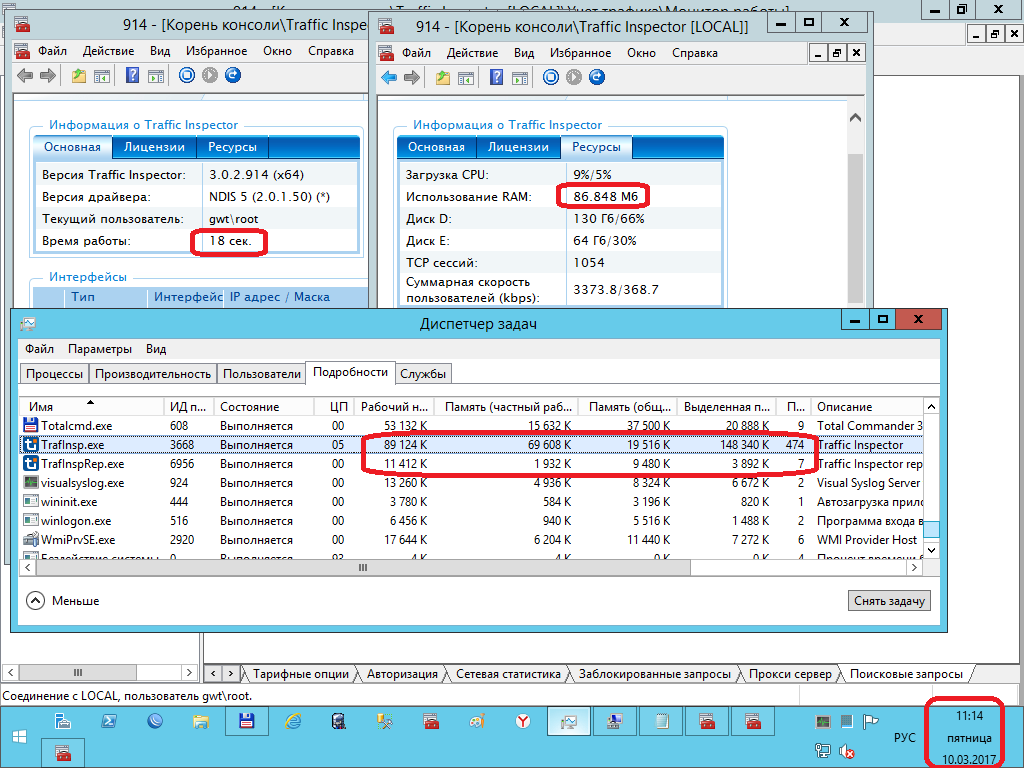Open Yandex browser from the taskbar
Screen dimensions: 1024x768
[x=522, y=722]
